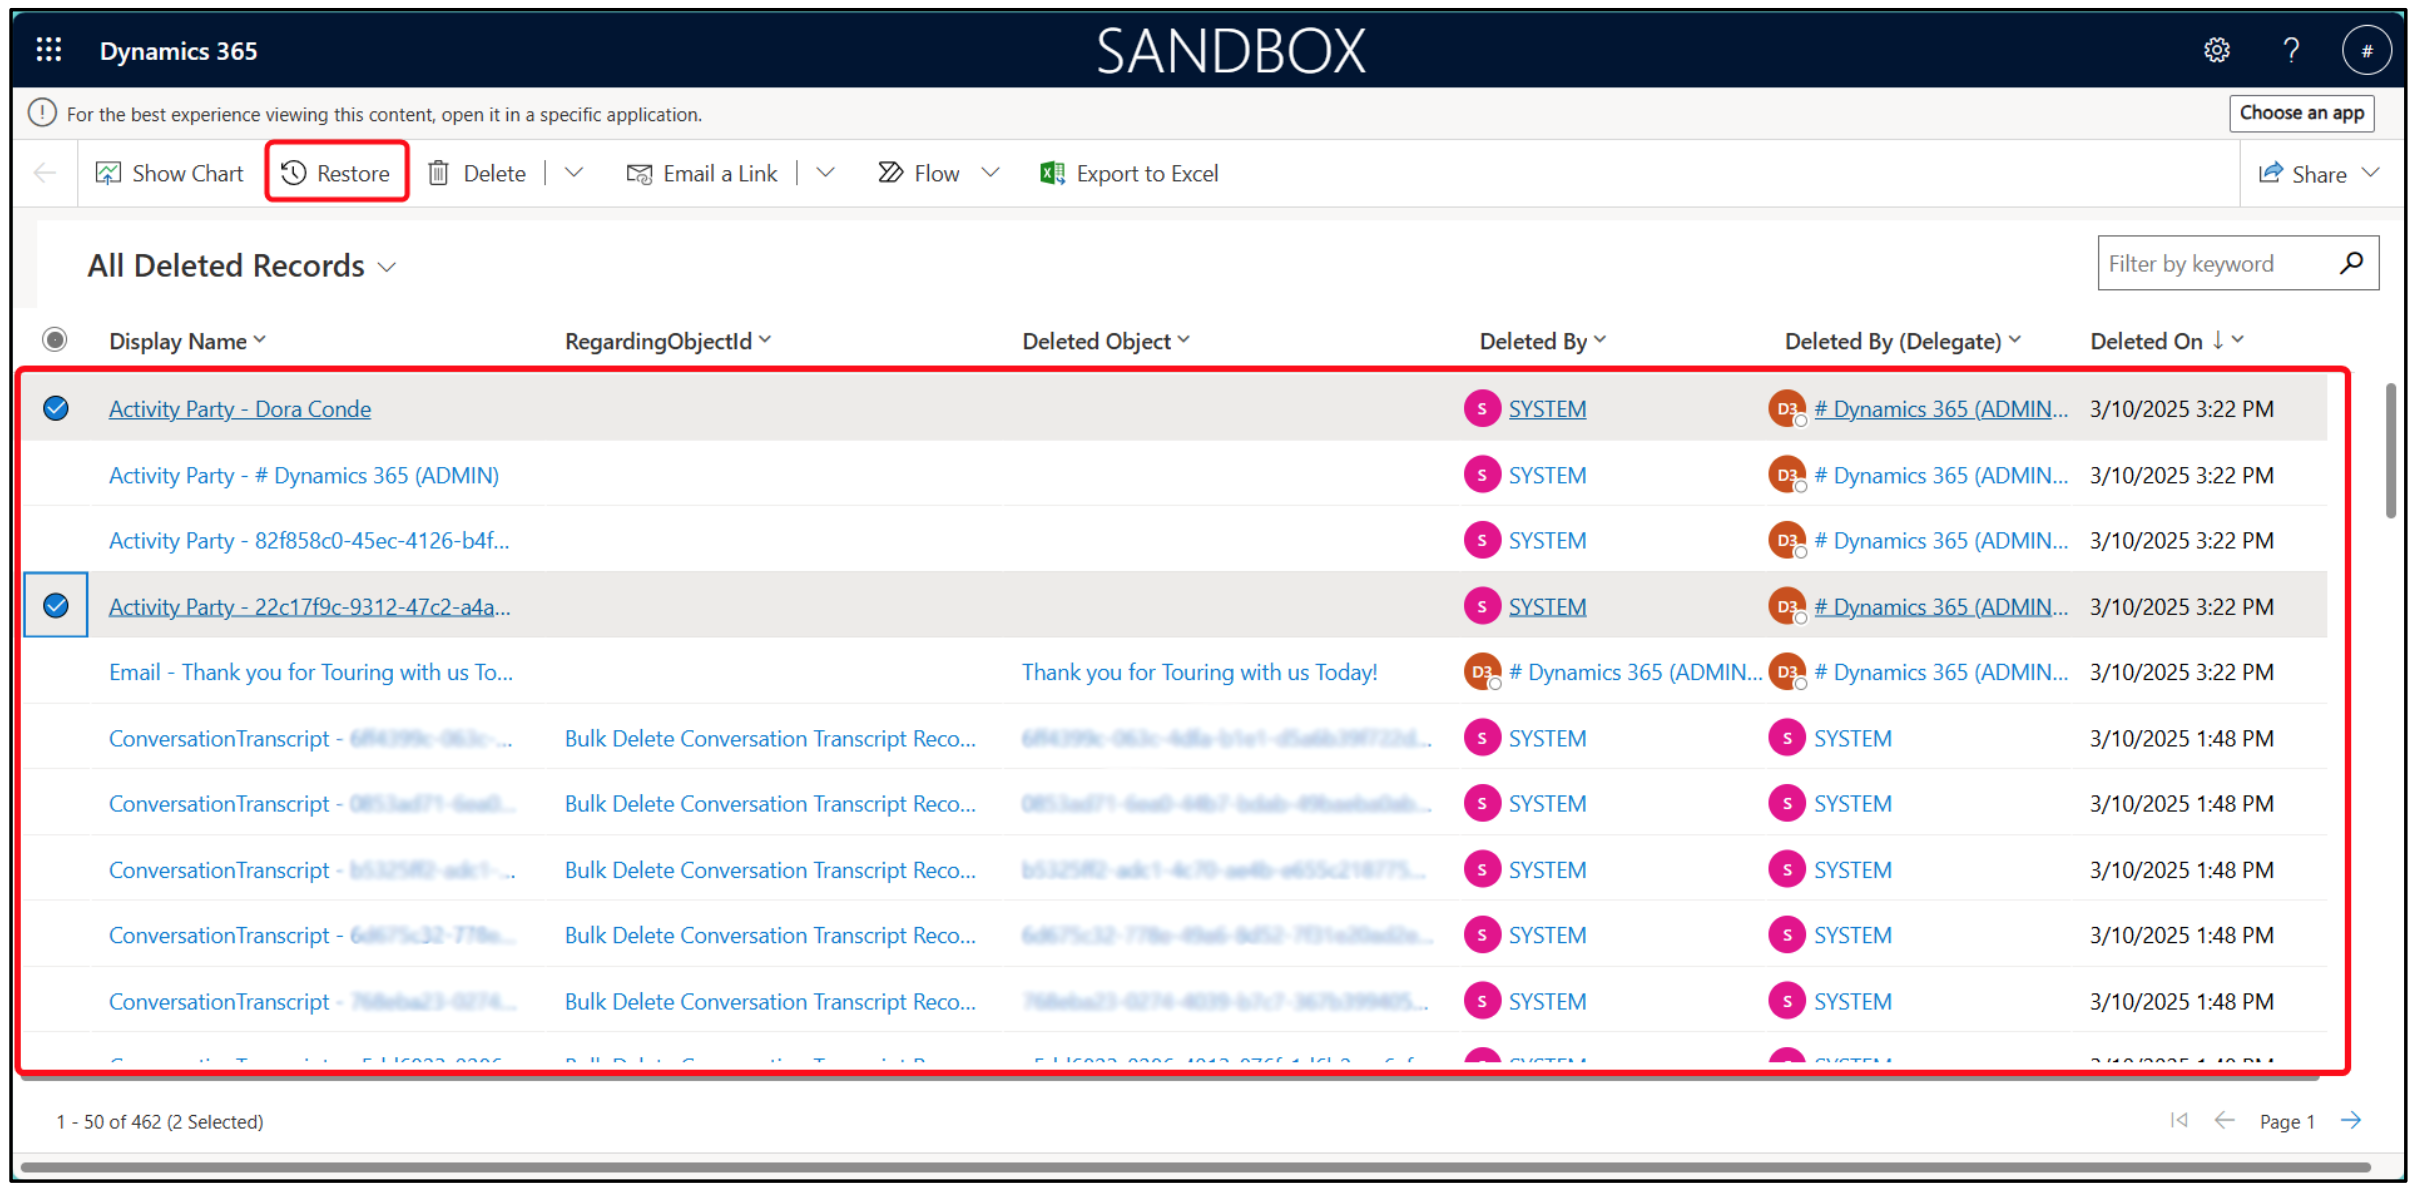Image resolution: width=2426 pixels, height=1194 pixels.
Task: Open the app launcher waffle icon
Action: [48, 50]
